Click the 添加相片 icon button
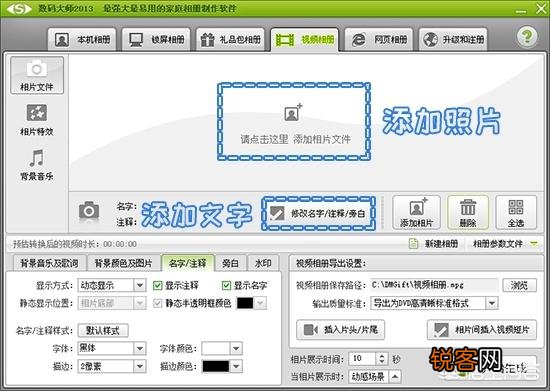The width and height of the screenshot is (550, 391). pos(416,213)
